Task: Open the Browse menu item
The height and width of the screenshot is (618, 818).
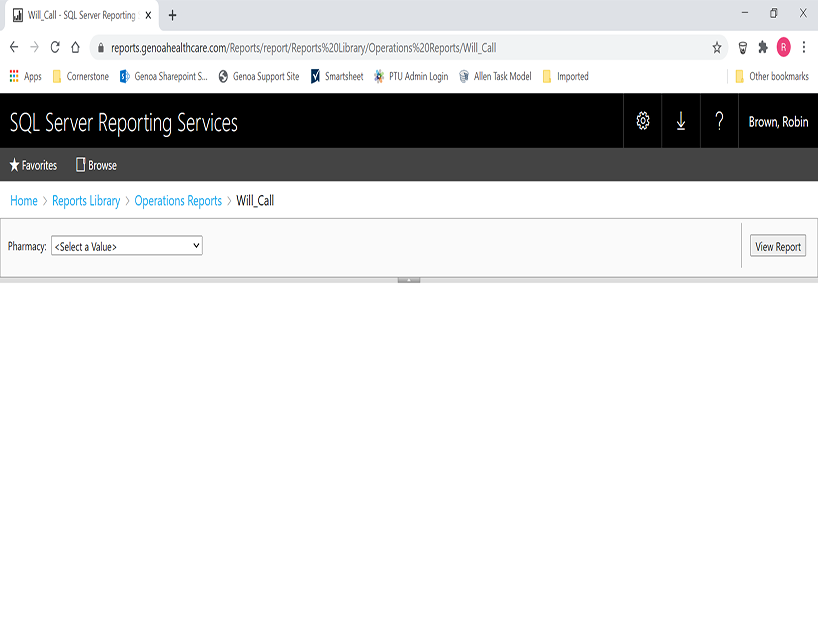Action: tap(96, 165)
